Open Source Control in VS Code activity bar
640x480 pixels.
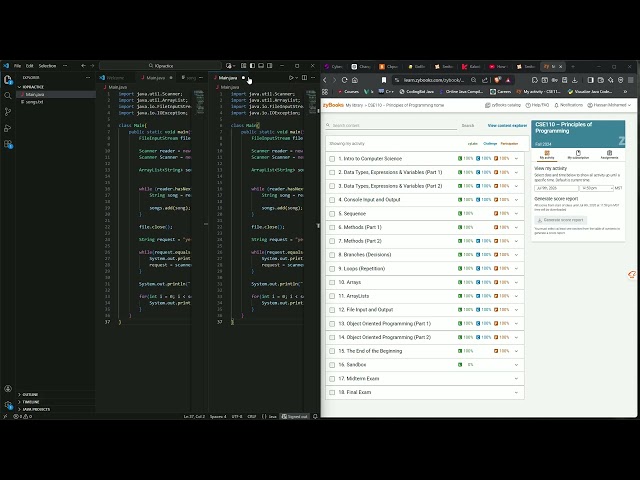click(x=8, y=111)
